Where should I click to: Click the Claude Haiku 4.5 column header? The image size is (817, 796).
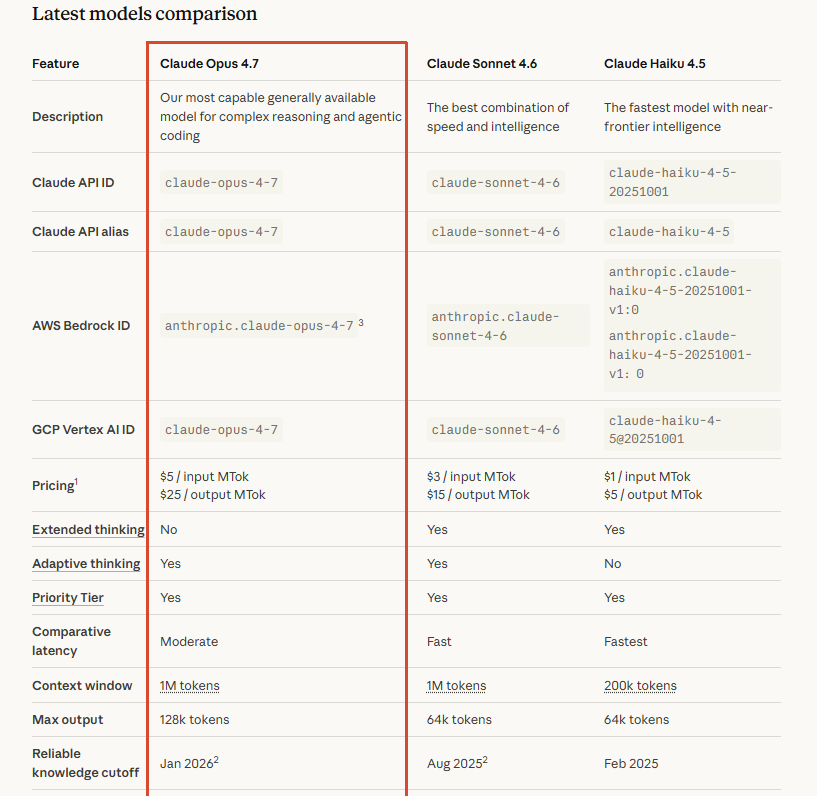[655, 64]
